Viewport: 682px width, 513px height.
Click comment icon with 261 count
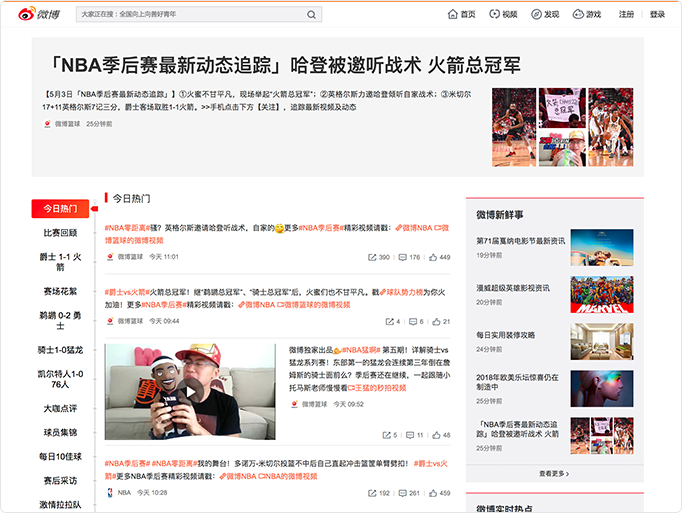(403, 493)
